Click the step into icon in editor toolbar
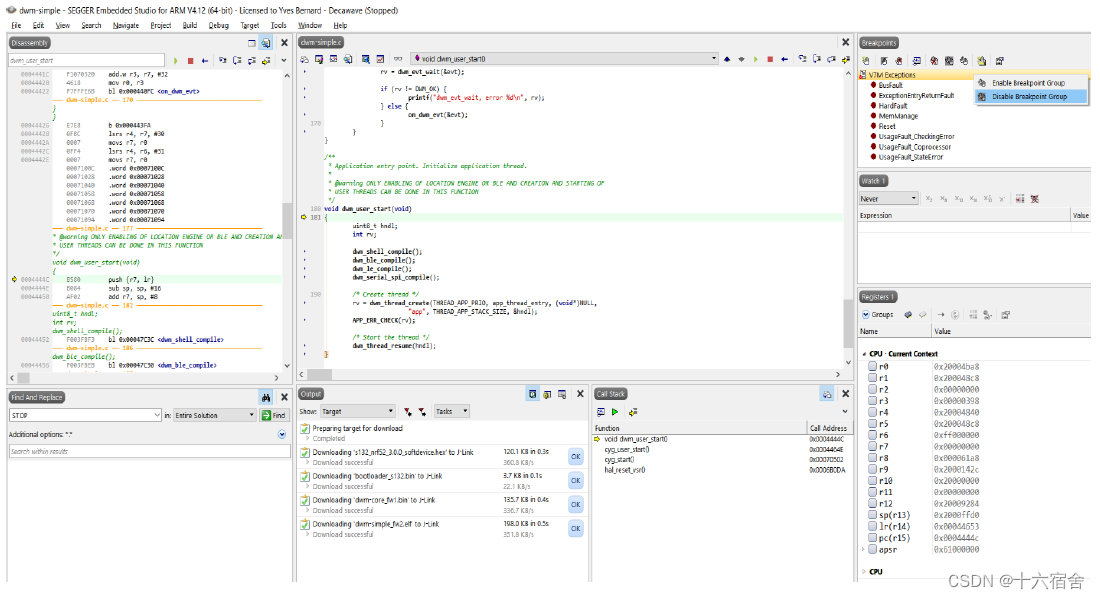Screen dimensions: 1100x599 (x=803, y=60)
